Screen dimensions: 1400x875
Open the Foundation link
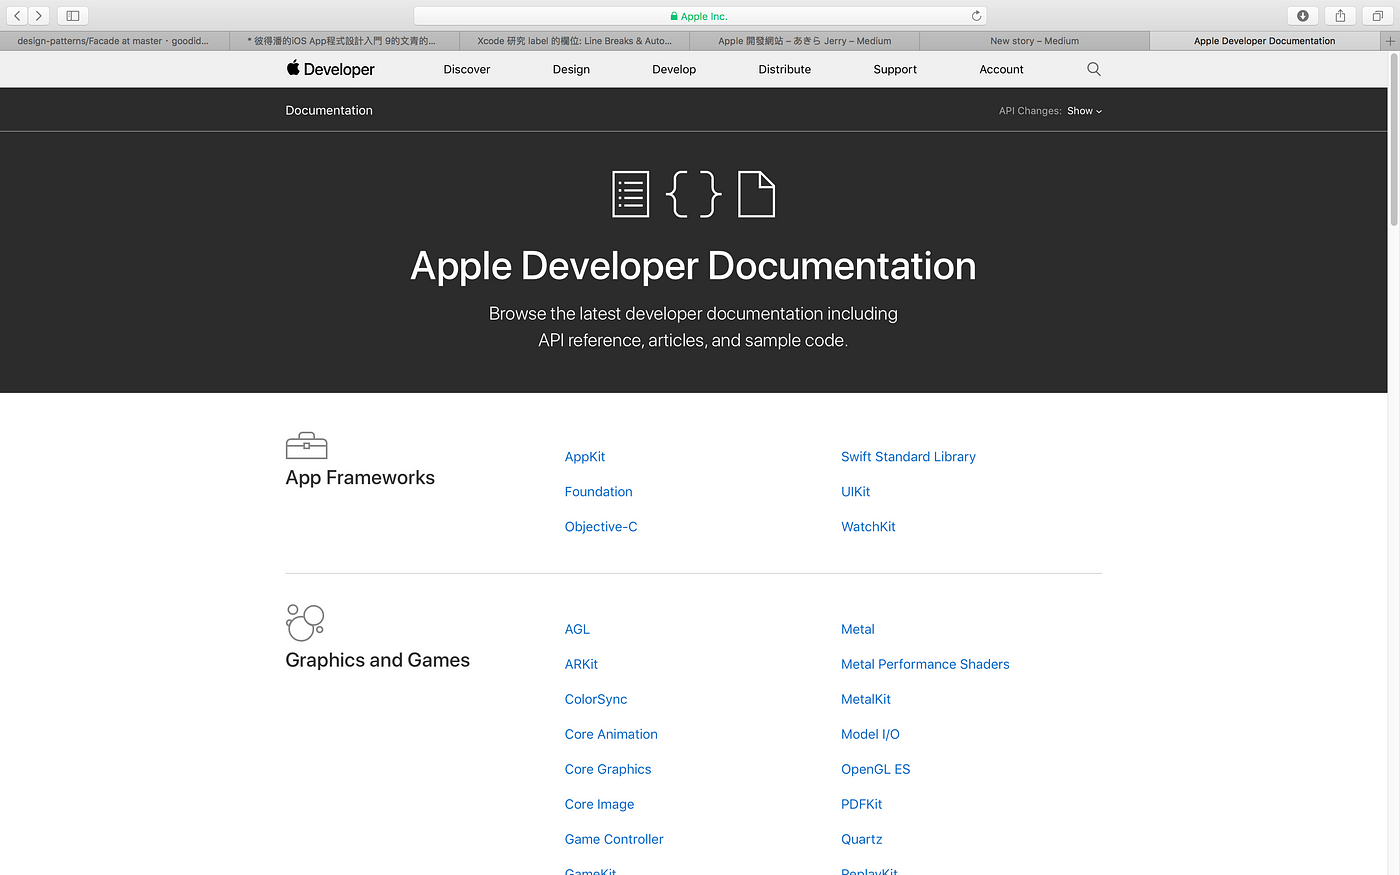(x=598, y=491)
